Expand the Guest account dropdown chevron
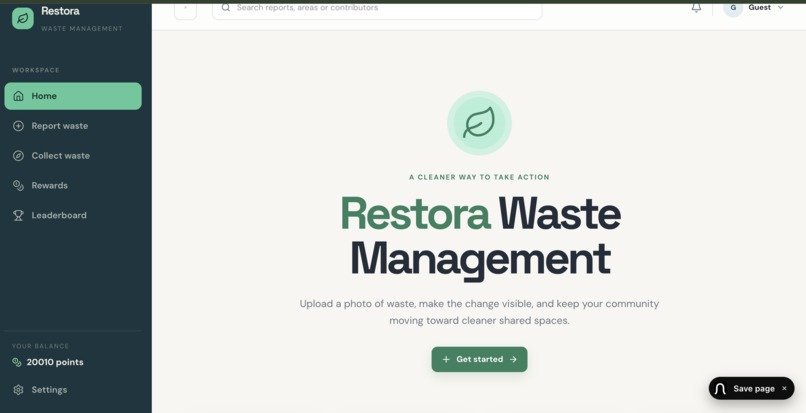 point(780,8)
